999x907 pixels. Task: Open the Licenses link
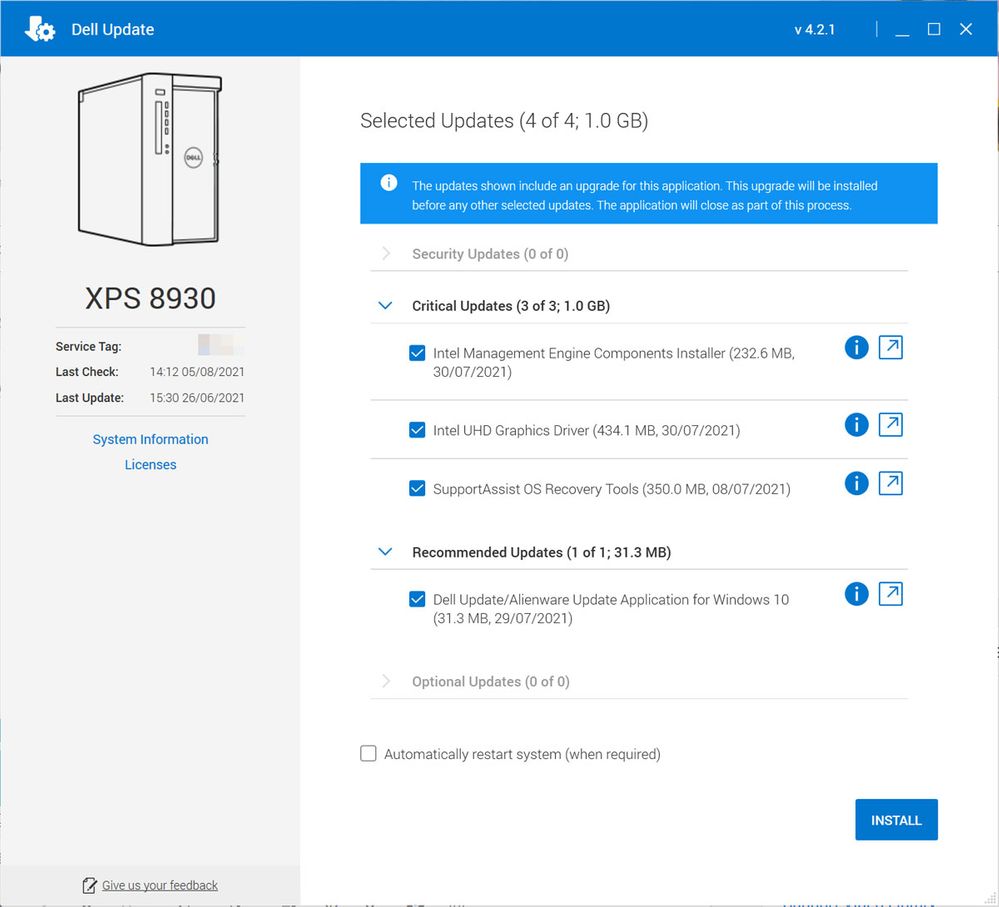tap(150, 465)
